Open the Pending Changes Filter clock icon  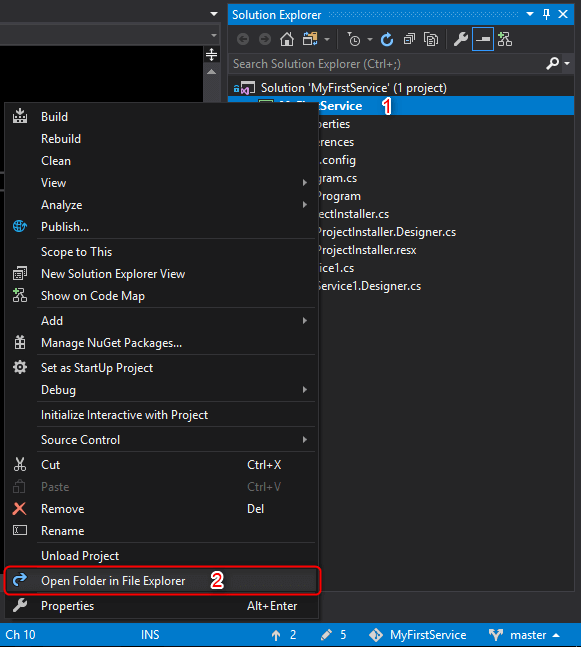(354, 40)
